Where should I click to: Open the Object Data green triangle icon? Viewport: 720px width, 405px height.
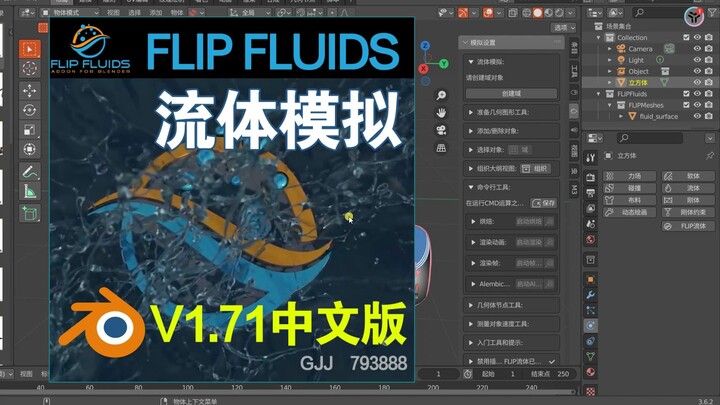pyautogui.click(x=591, y=357)
